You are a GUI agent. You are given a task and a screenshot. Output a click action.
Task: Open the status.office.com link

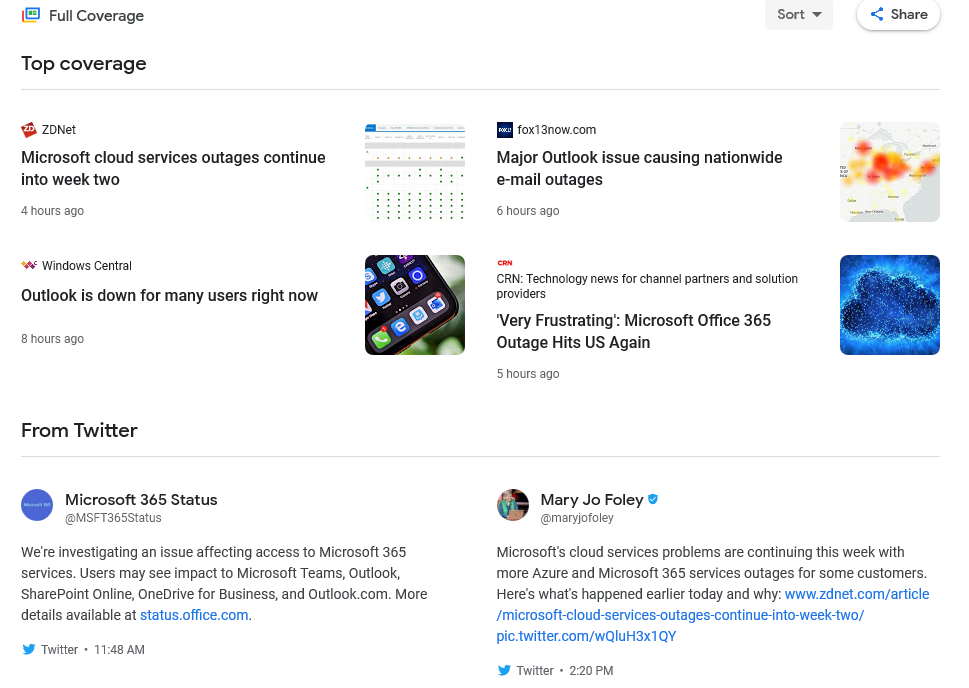click(194, 615)
